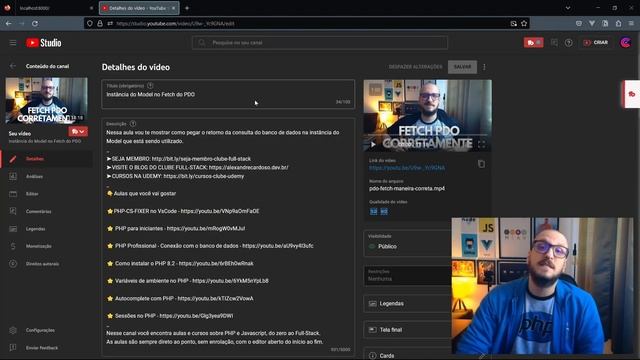
Task: Click the title help question mark icon
Action: (150, 85)
